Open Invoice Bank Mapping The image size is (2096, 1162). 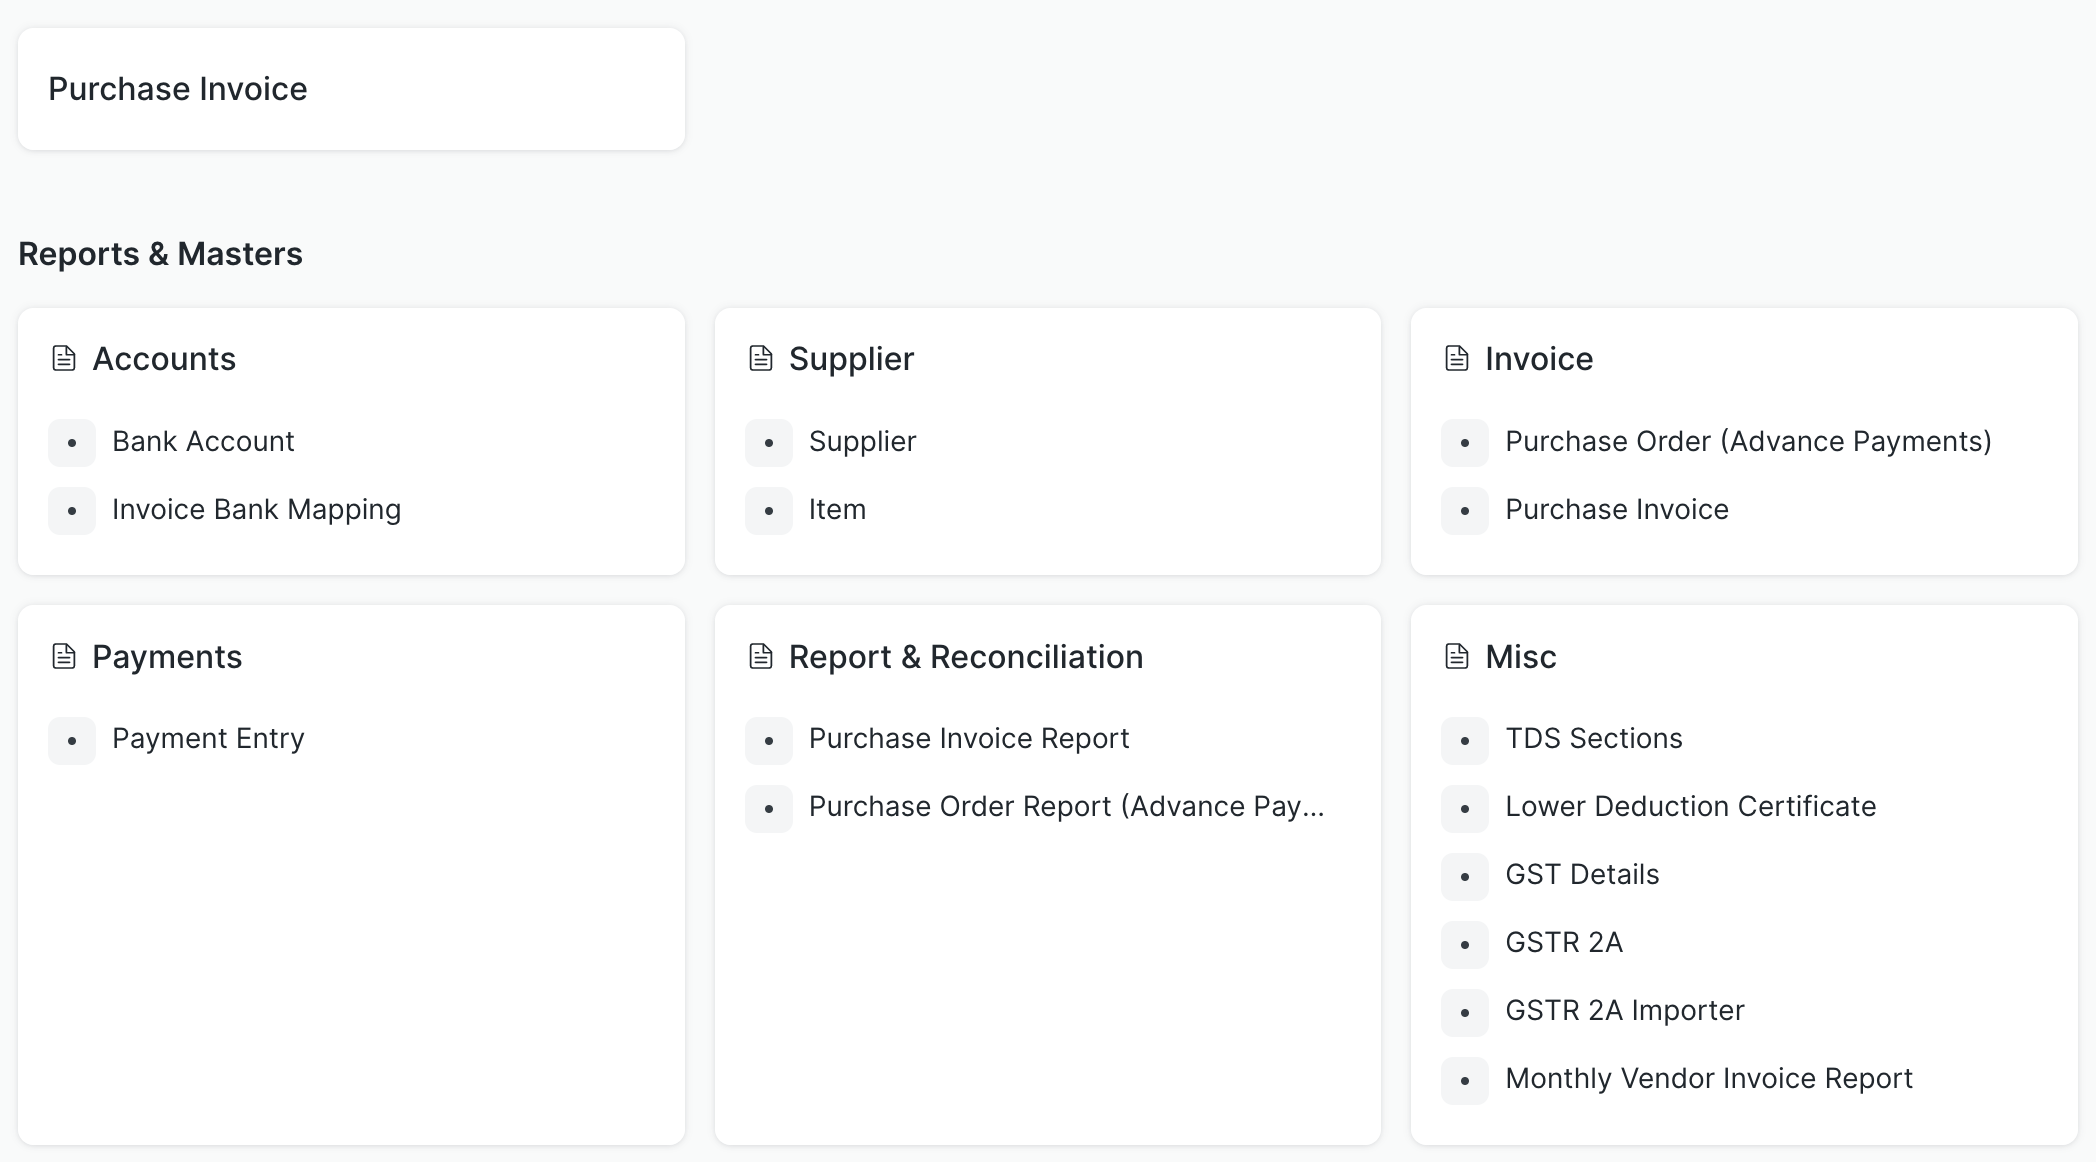click(256, 510)
